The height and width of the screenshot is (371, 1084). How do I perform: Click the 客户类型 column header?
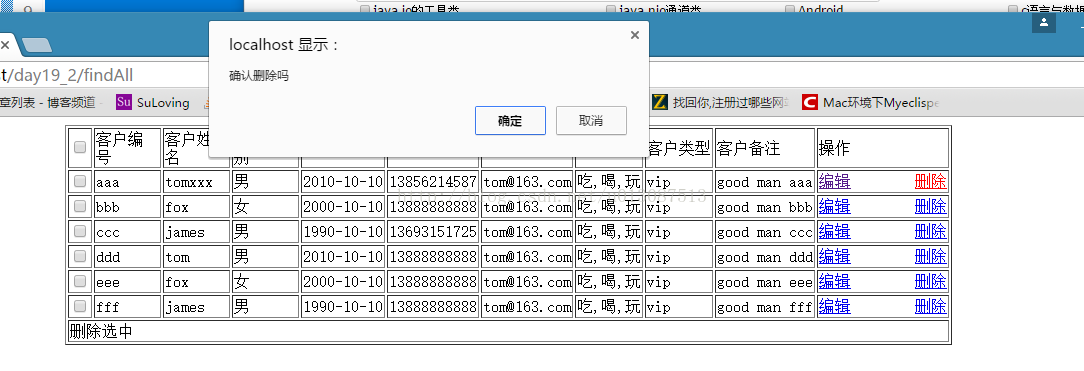(x=679, y=148)
